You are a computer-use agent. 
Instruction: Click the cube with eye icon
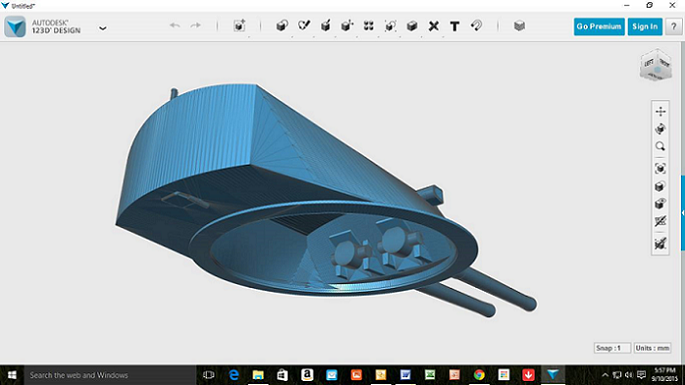click(661, 204)
